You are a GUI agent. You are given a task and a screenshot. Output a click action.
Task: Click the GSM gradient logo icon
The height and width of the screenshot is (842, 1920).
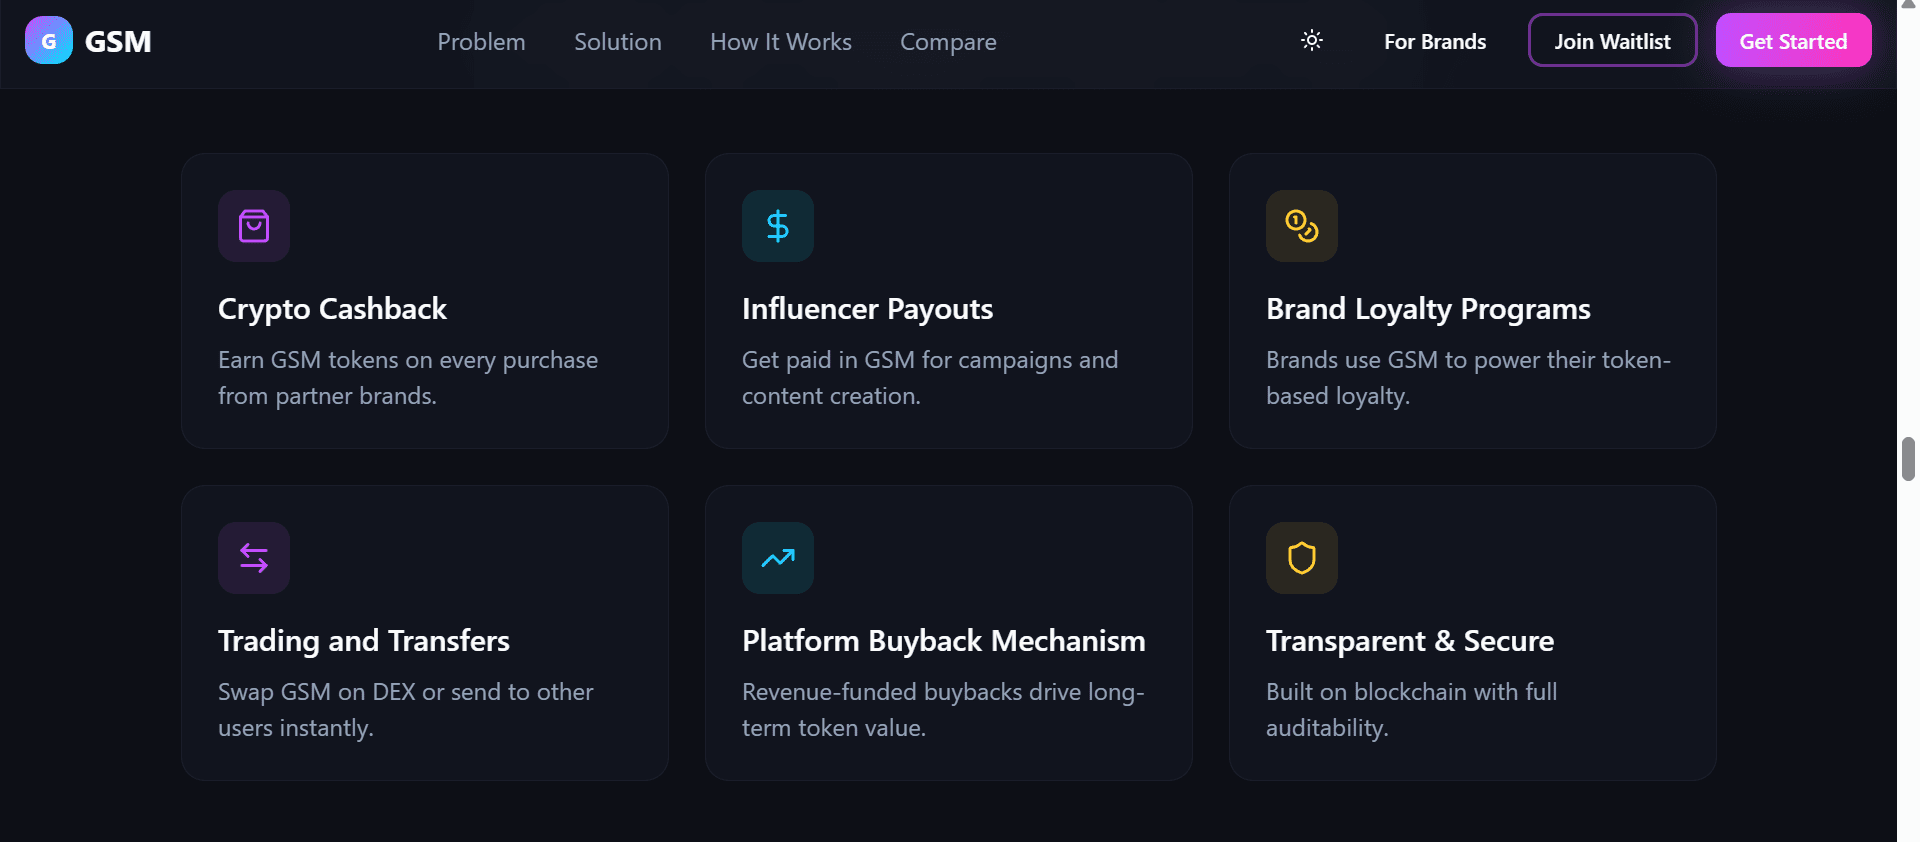click(x=48, y=41)
